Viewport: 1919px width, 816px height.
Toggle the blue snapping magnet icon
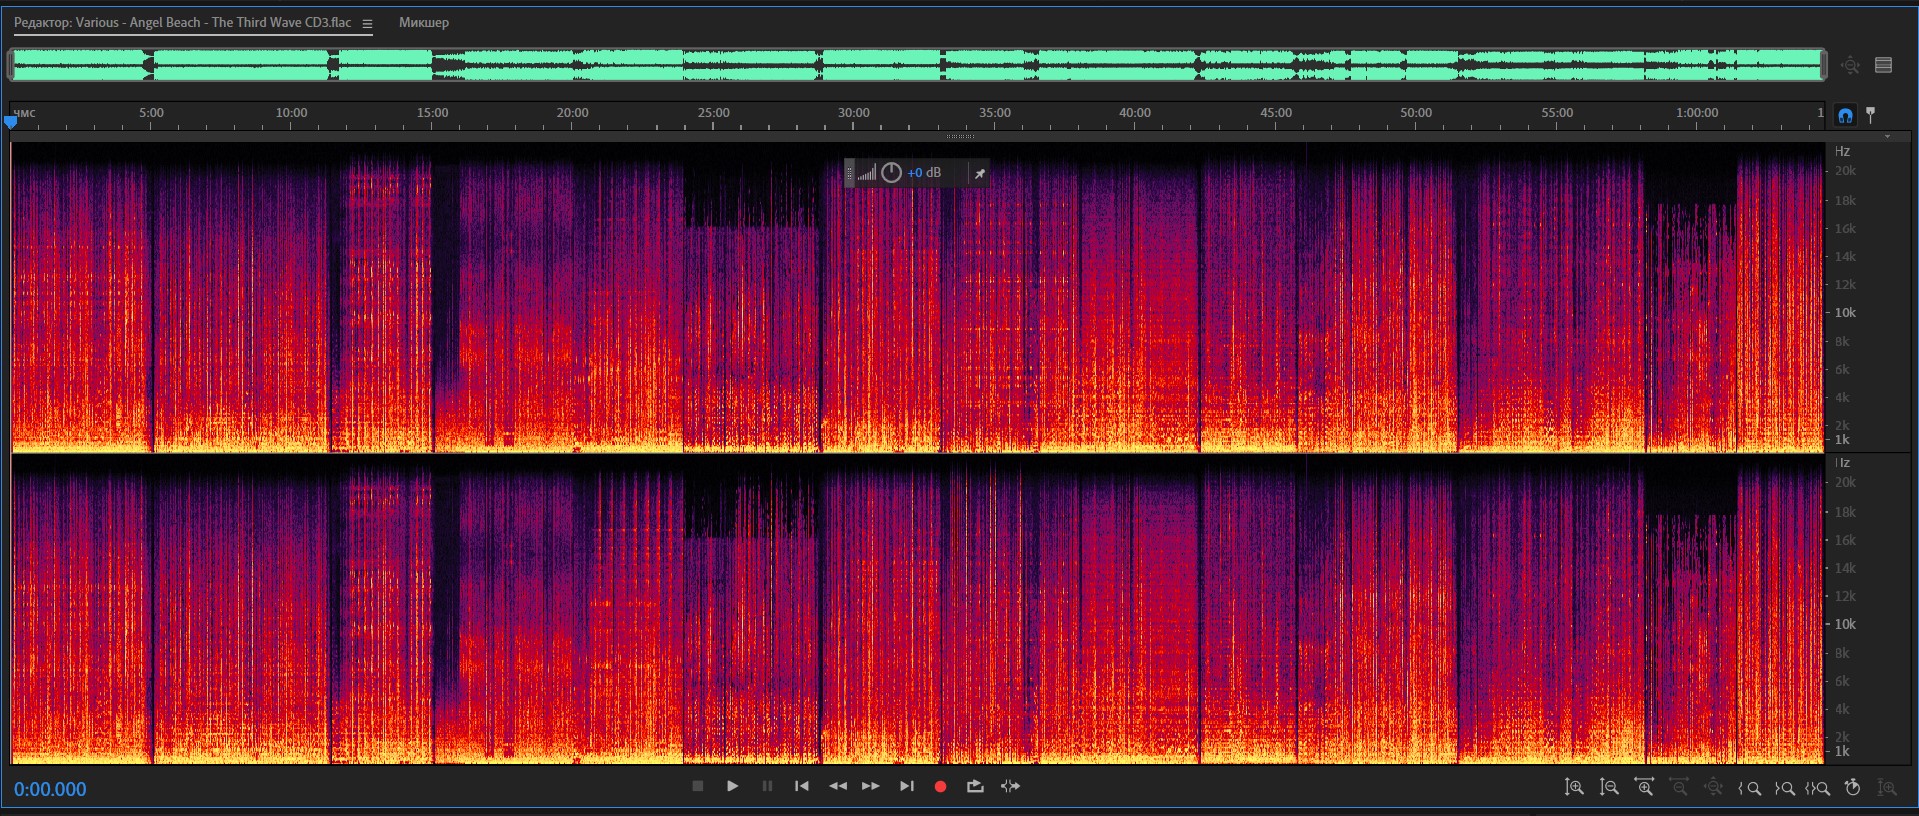tap(1845, 115)
